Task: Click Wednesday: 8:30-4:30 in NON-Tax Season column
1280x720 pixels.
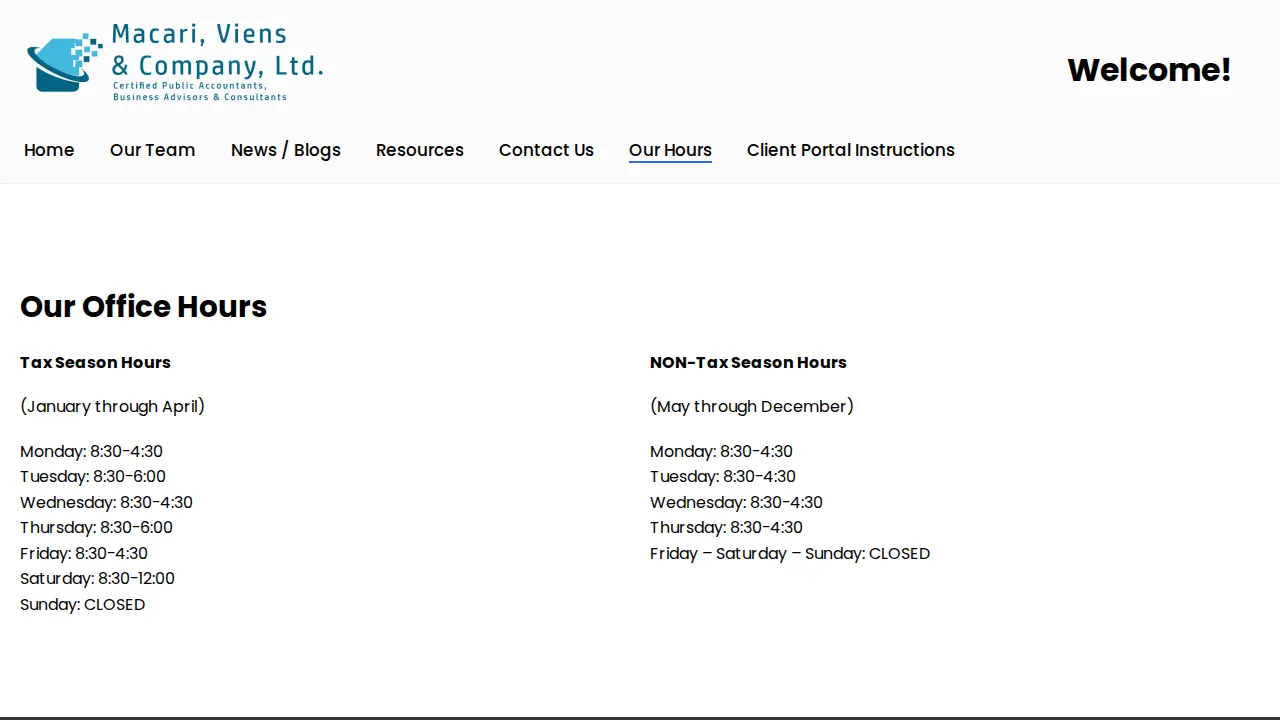Action: point(736,502)
